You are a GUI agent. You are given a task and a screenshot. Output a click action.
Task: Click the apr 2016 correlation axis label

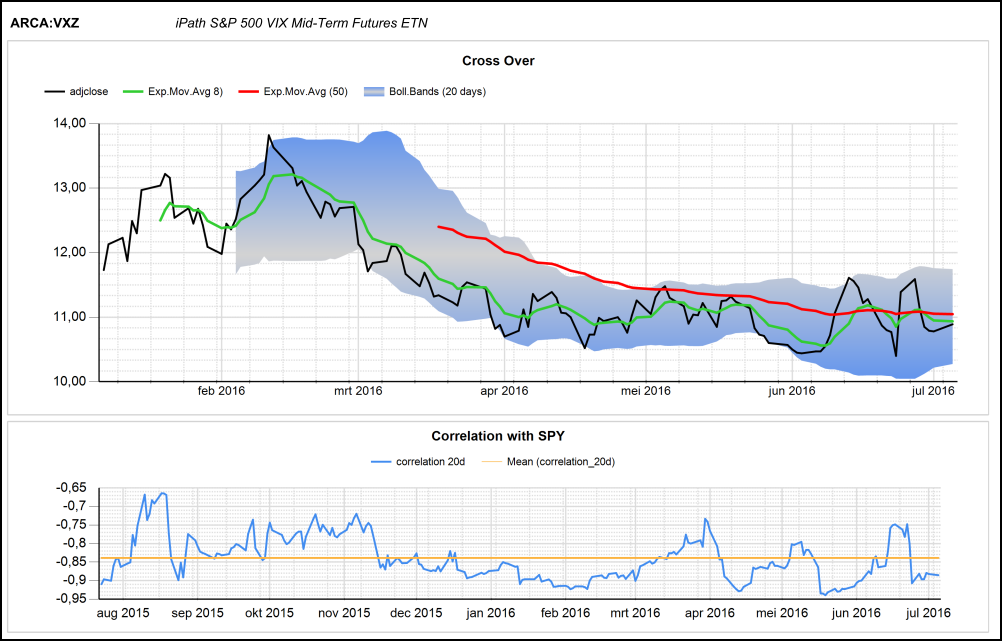click(709, 613)
